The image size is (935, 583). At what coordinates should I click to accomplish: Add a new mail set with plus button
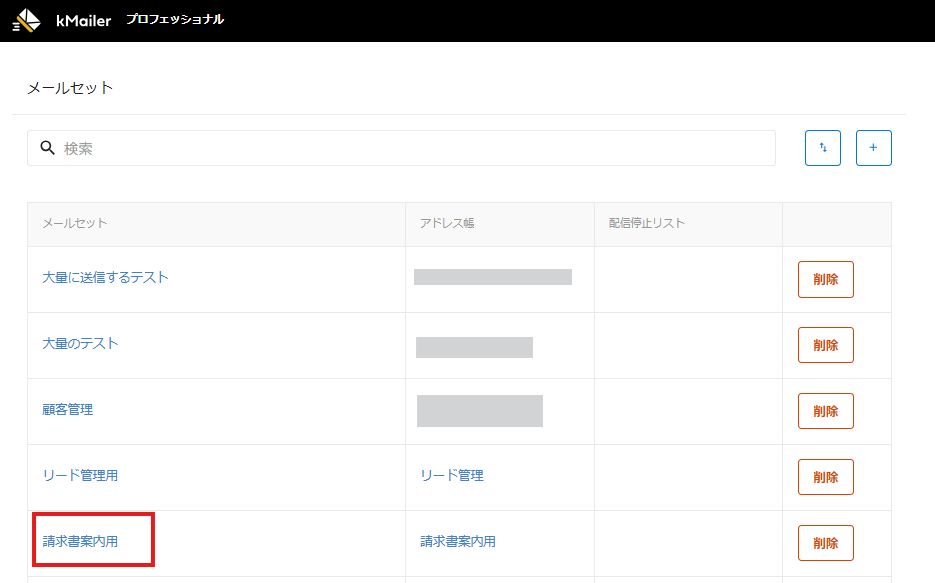873,148
